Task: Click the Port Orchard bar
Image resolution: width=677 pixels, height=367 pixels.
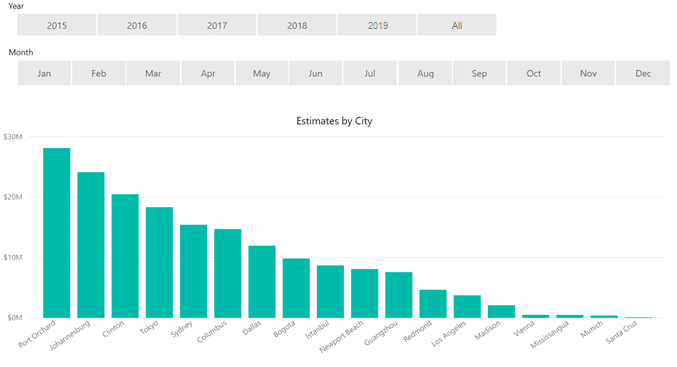Action: [x=57, y=233]
